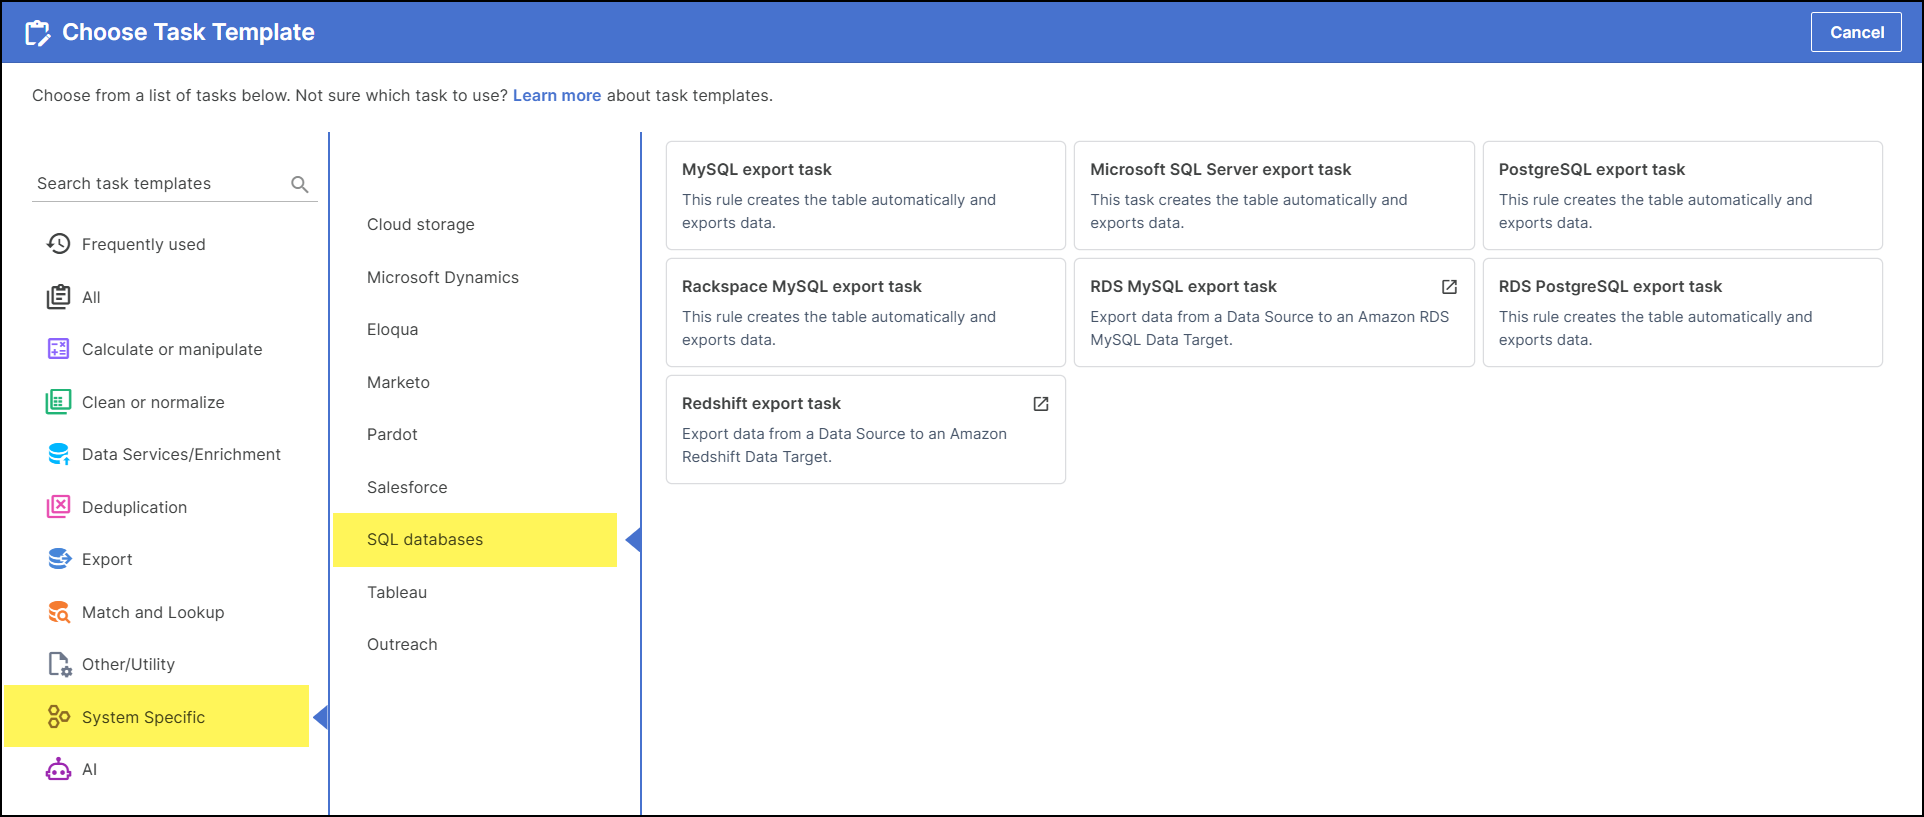
Task: Select the System Specific category
Action: 157,716
